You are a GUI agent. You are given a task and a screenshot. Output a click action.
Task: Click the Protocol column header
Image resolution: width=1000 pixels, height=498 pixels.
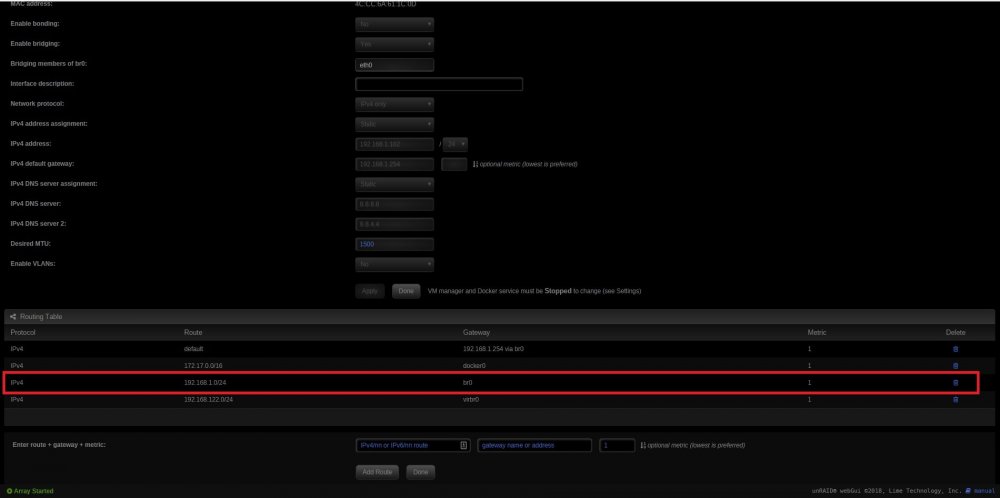[x=23, y=333]
